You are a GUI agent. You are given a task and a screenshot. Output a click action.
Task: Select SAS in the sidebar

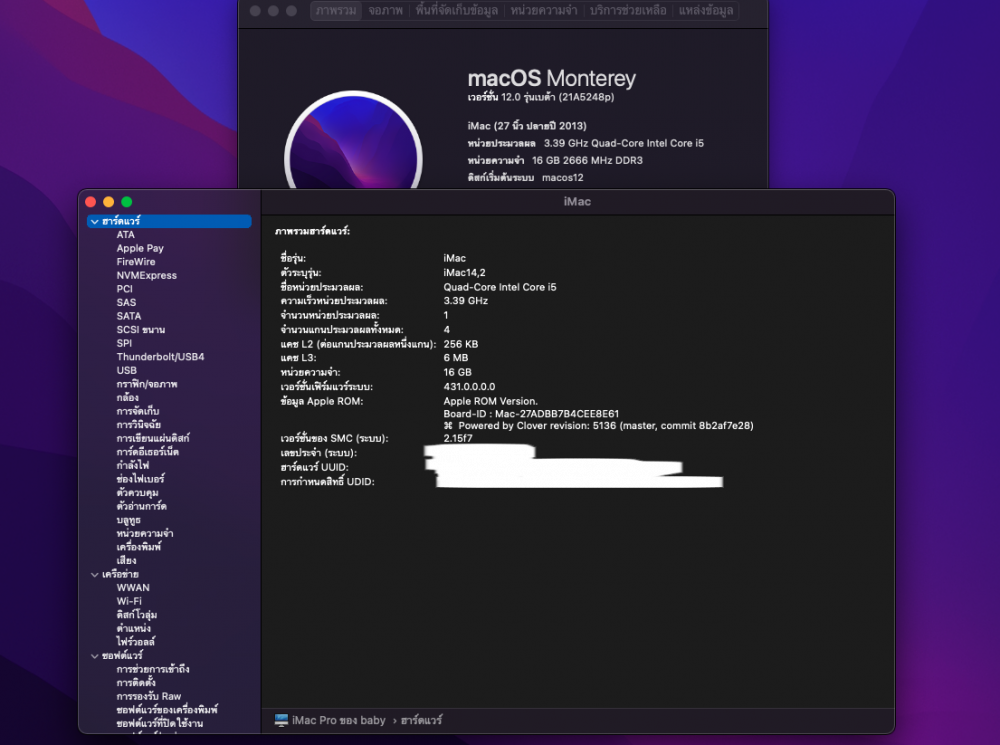pyautogui.click(x=126, y=302)
